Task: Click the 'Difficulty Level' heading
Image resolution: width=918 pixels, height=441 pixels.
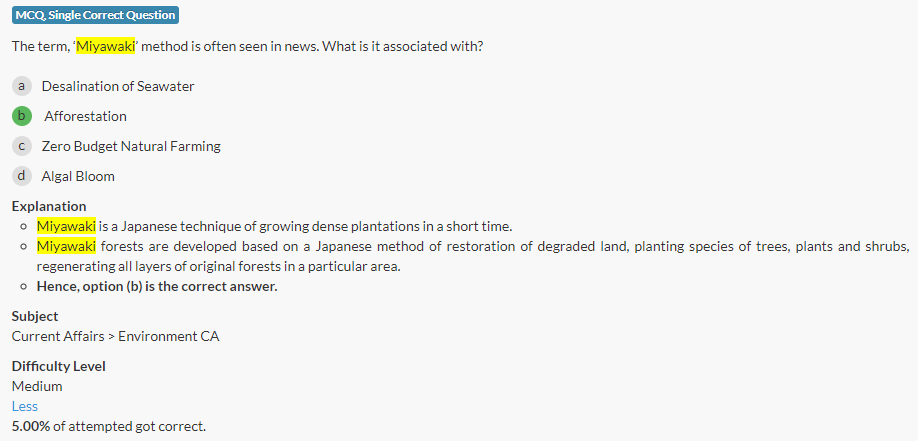Action: (x=58, y=366)
